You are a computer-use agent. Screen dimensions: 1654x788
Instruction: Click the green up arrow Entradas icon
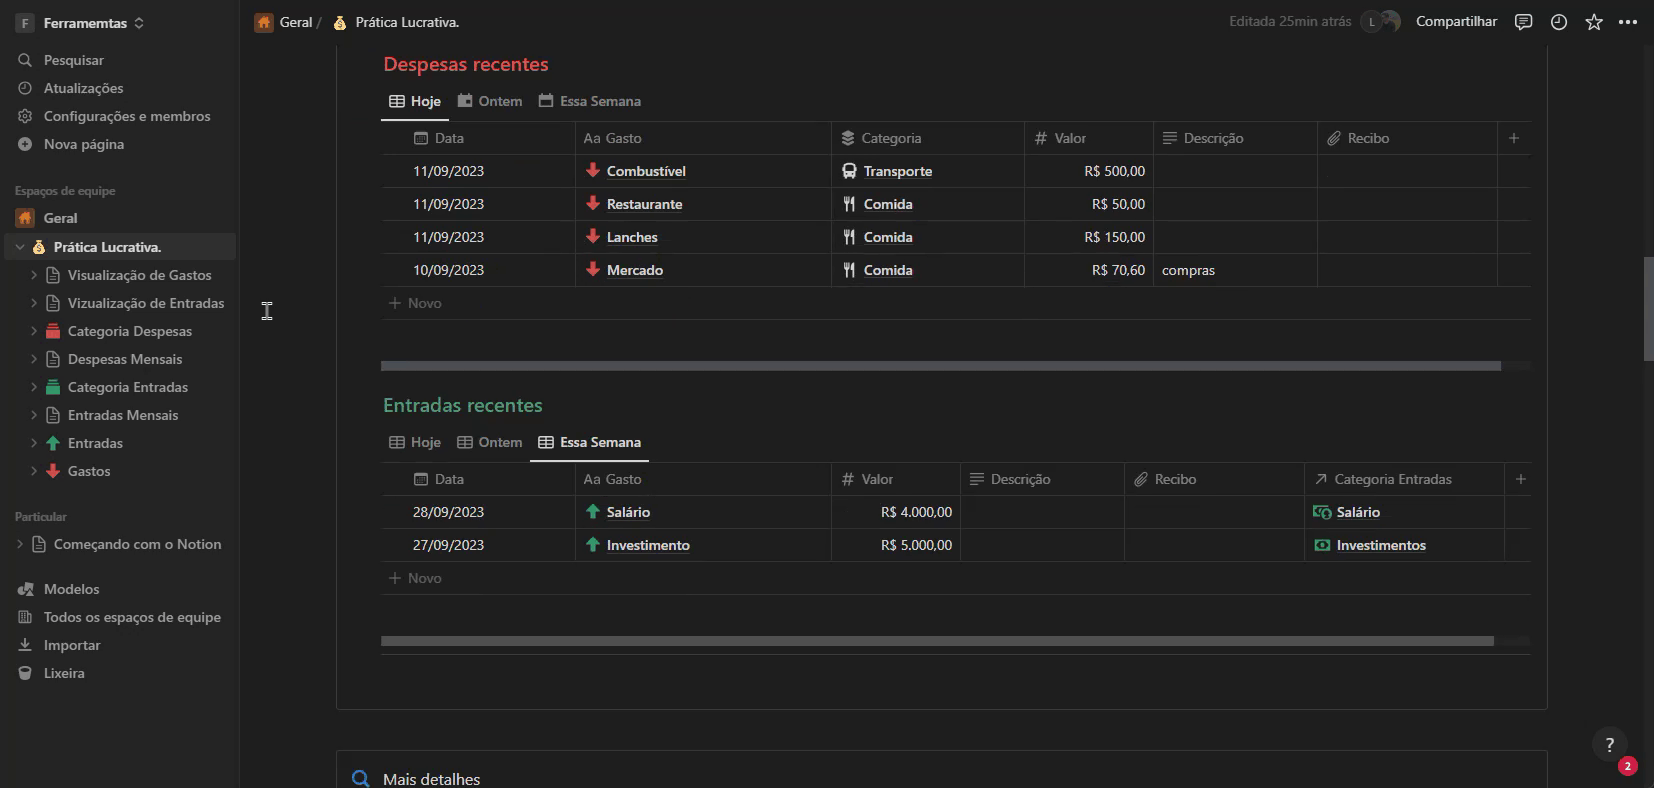pyautogui.click(x=53, y=443)
